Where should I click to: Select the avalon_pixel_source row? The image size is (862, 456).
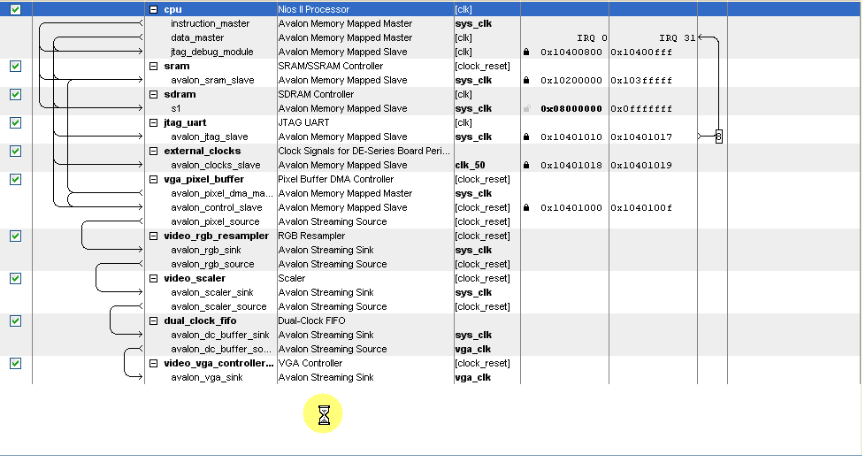tap(215, 222)
